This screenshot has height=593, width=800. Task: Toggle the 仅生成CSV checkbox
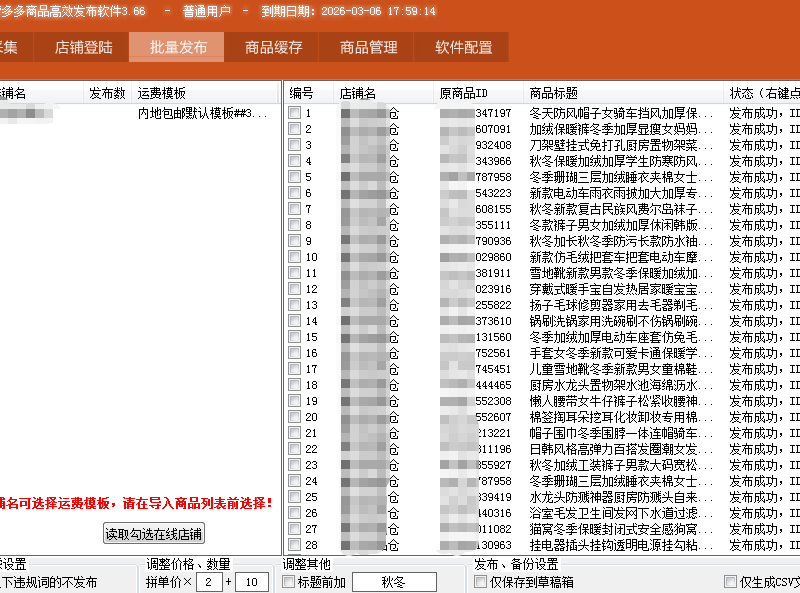point(730,582)
